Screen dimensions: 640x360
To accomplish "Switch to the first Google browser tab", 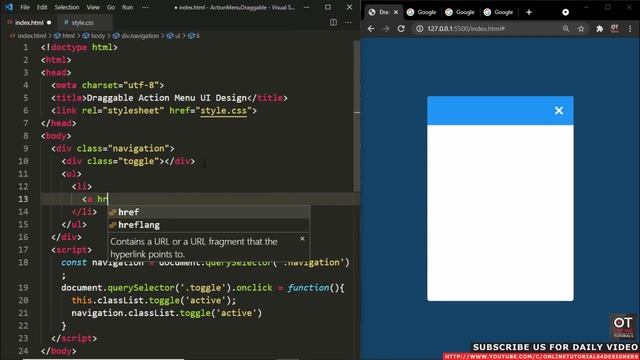I will [422, 12].
